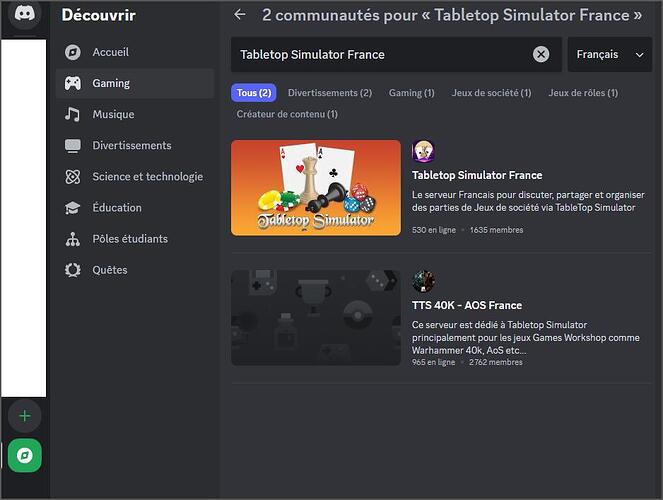Open Pôles étudiants section

click(x=135, y=239)
